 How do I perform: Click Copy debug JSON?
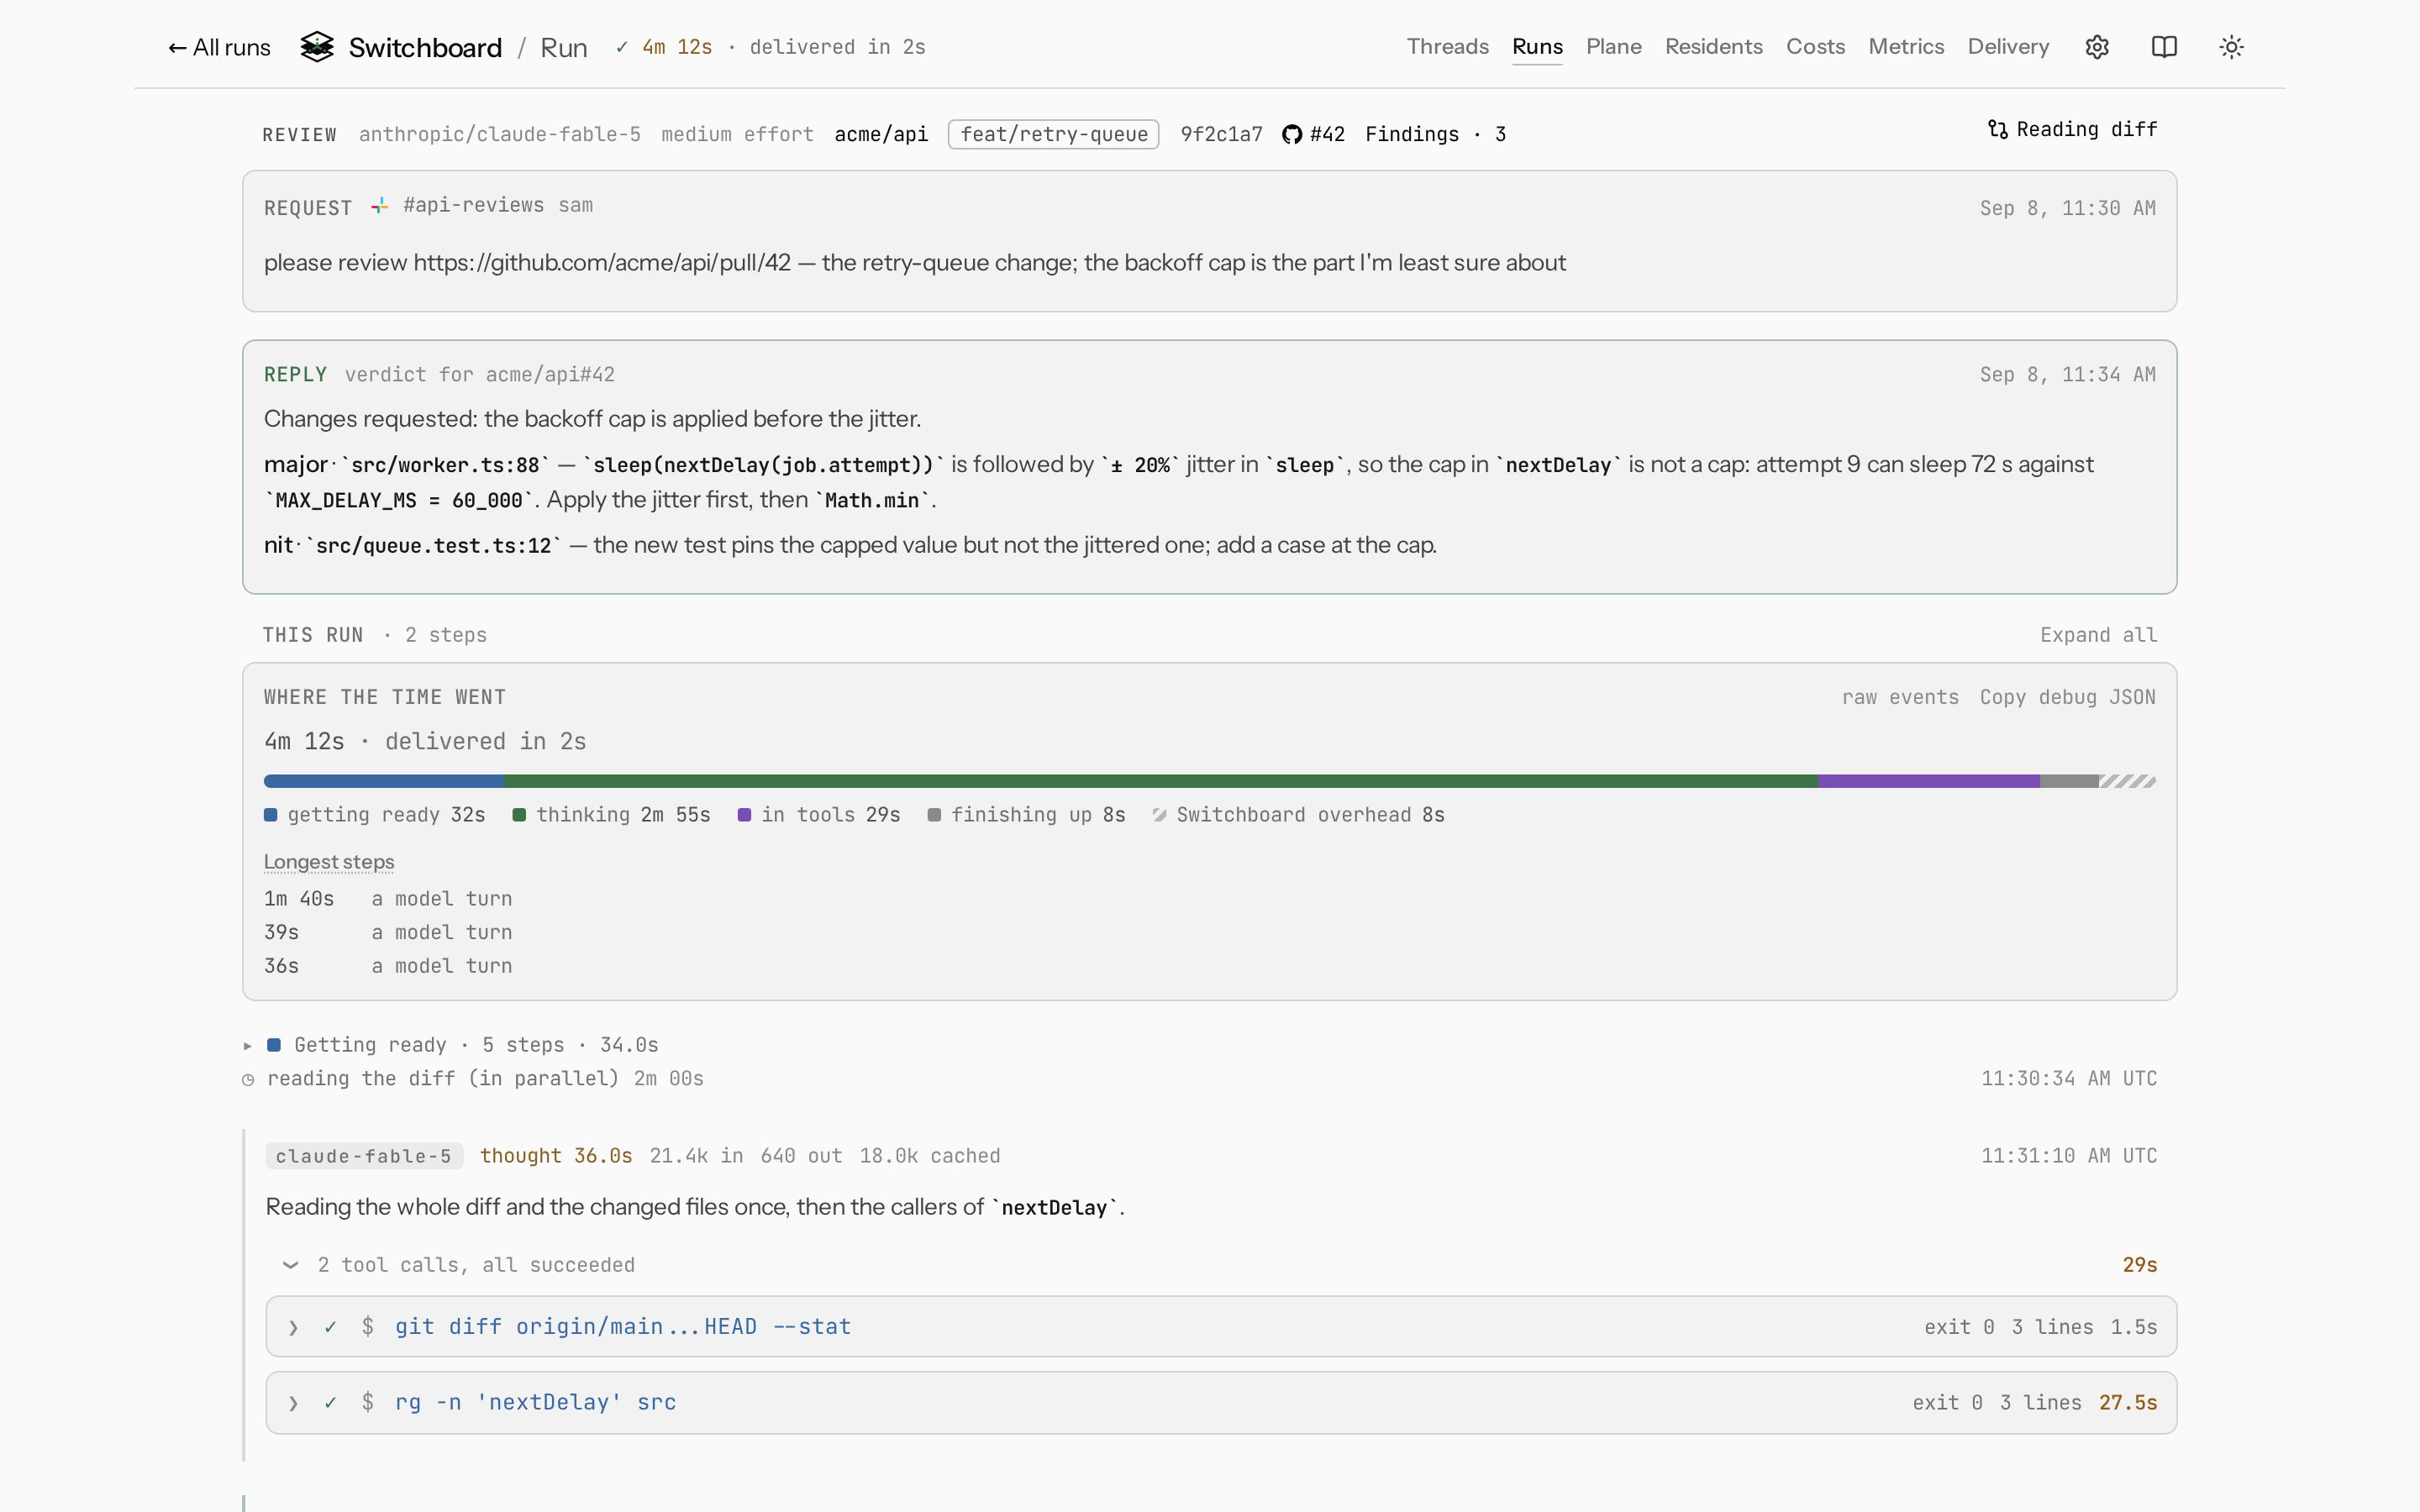2067,697
